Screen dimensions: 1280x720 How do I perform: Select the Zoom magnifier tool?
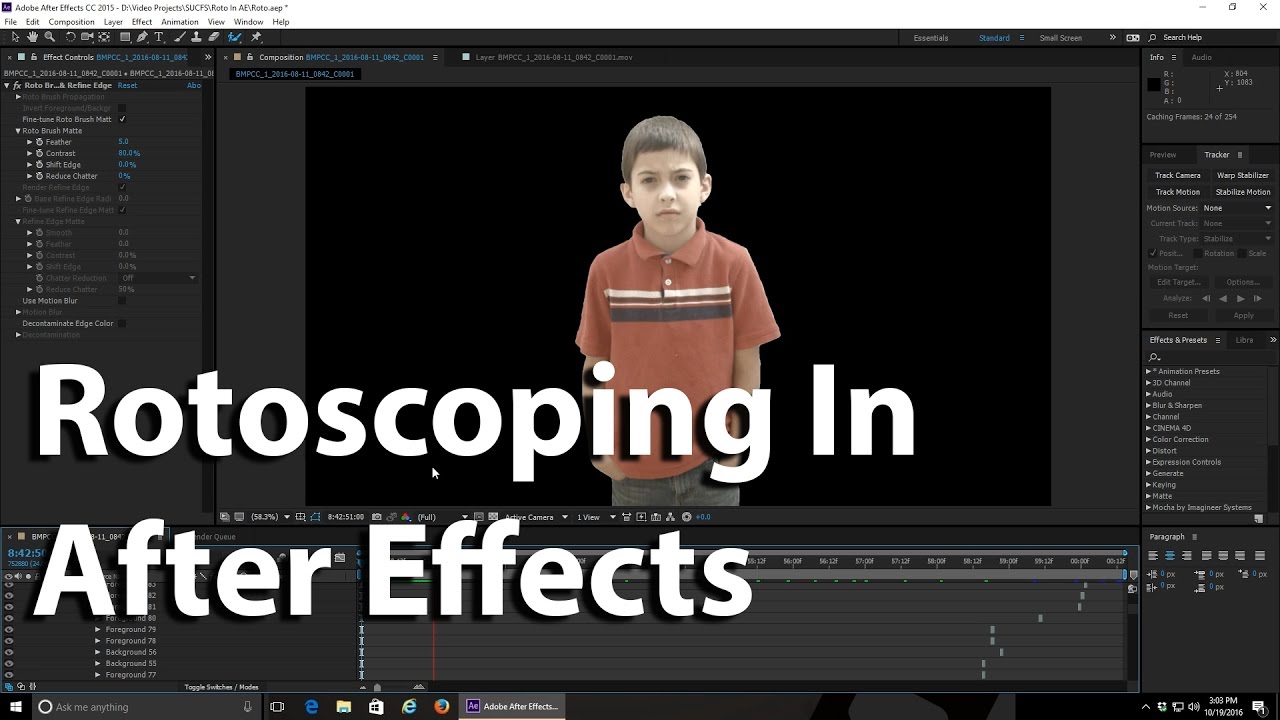pos(49,37)
